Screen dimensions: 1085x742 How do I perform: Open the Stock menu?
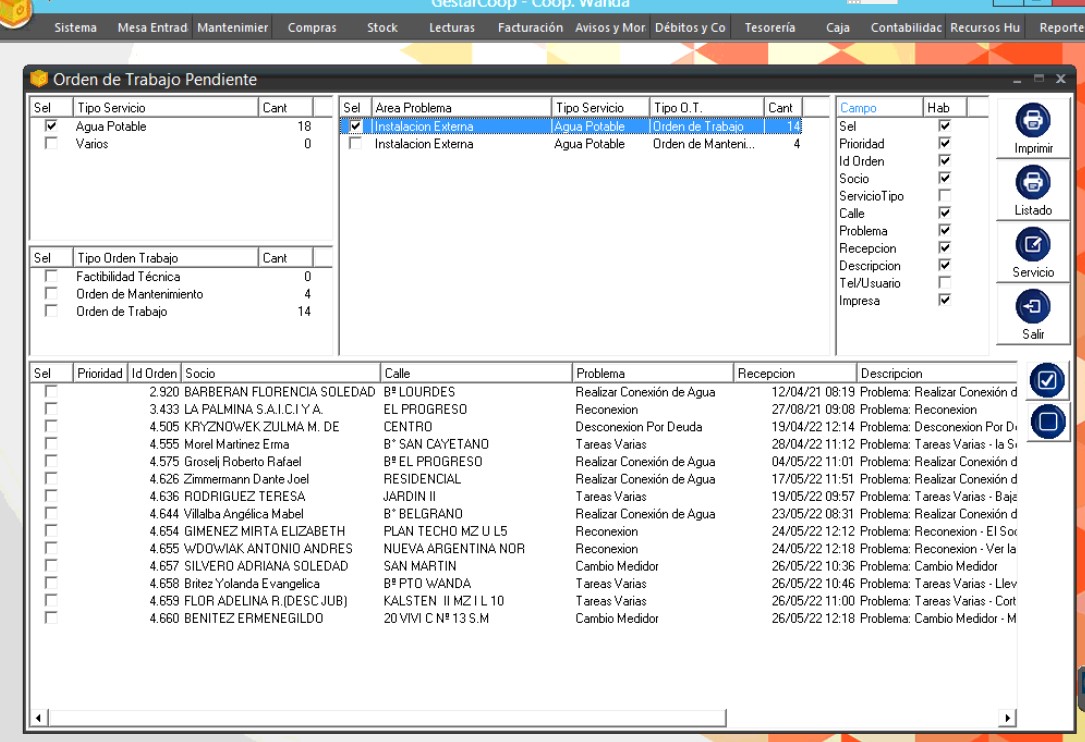pos(382,28)
